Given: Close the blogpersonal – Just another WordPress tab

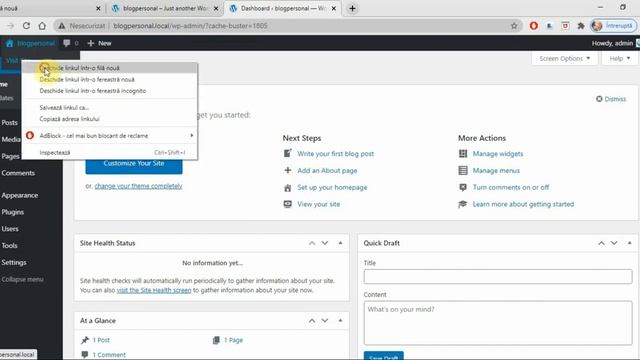Looking at the screenshot, I should pyautogui.click(x=216, y=8).
